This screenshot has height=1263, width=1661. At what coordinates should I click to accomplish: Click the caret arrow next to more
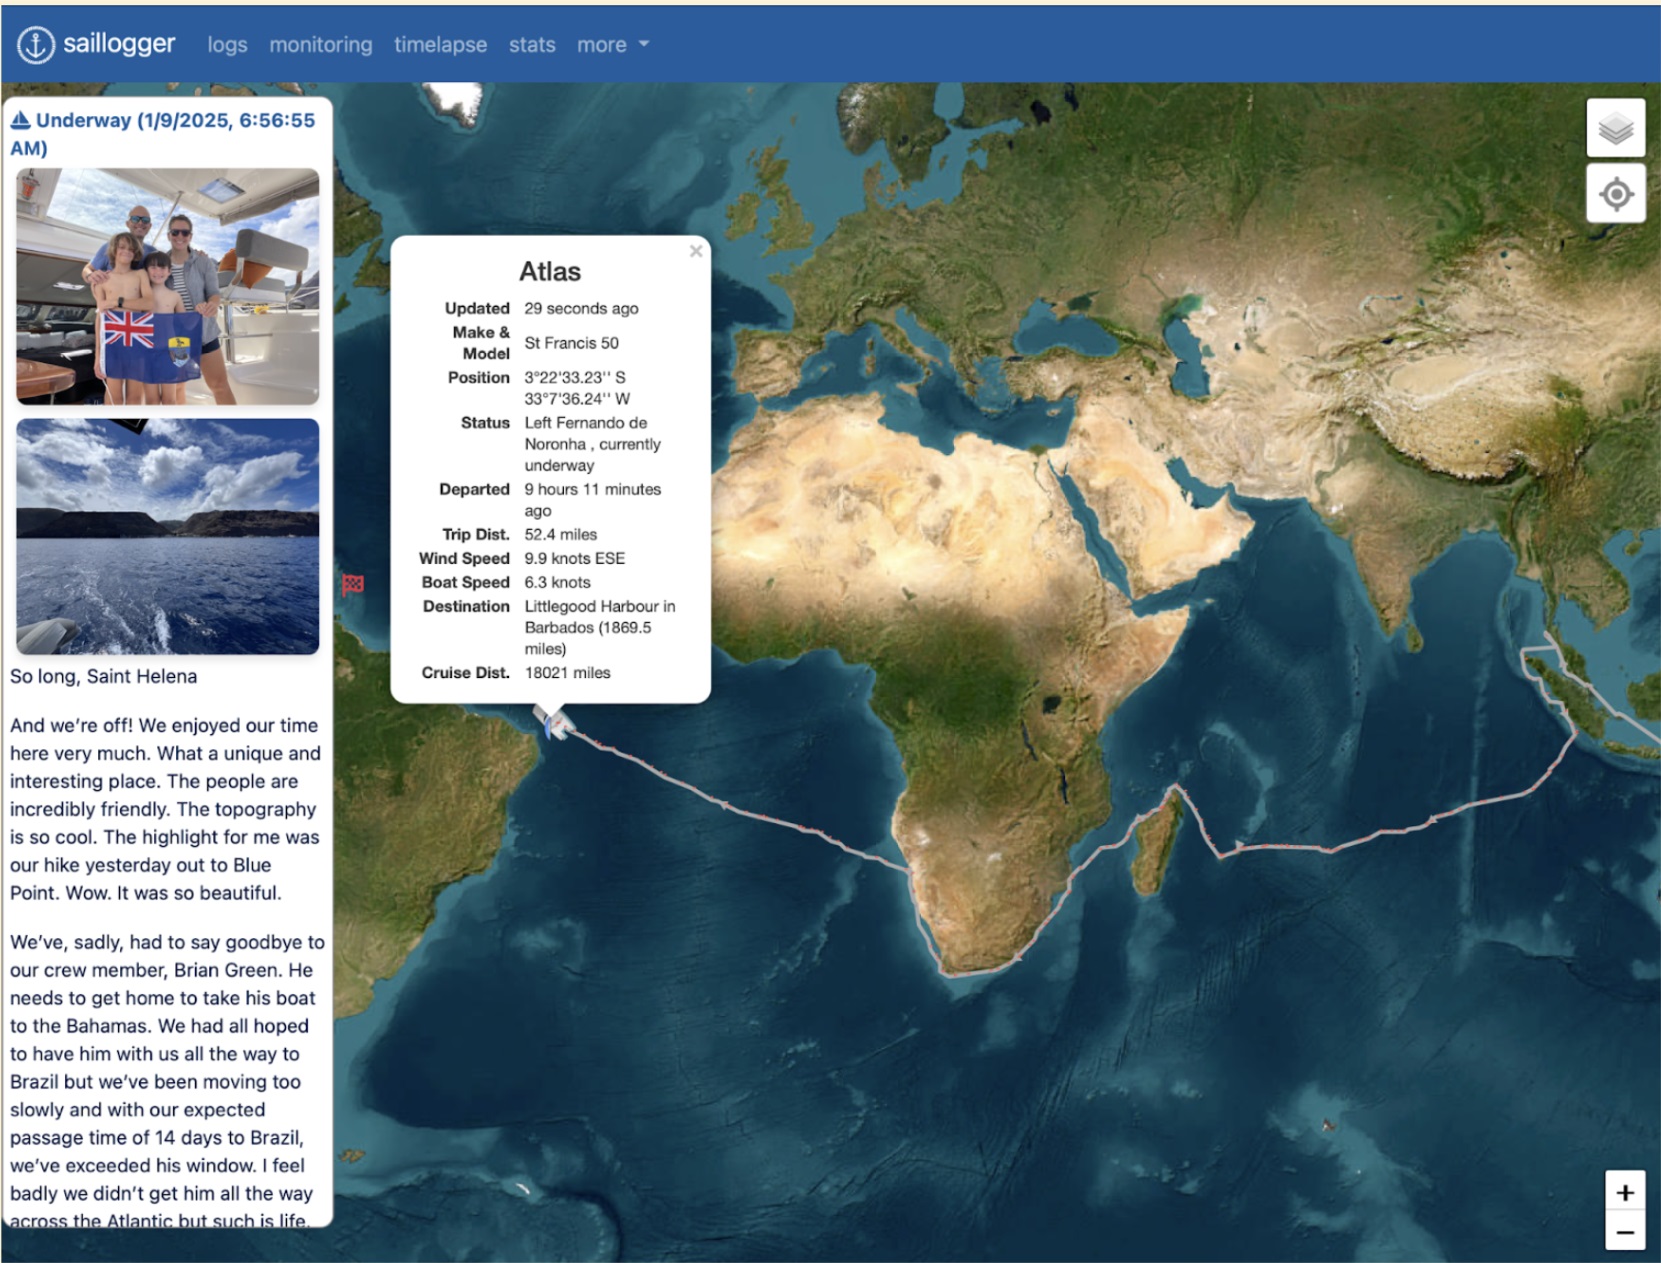coord(644,45)
